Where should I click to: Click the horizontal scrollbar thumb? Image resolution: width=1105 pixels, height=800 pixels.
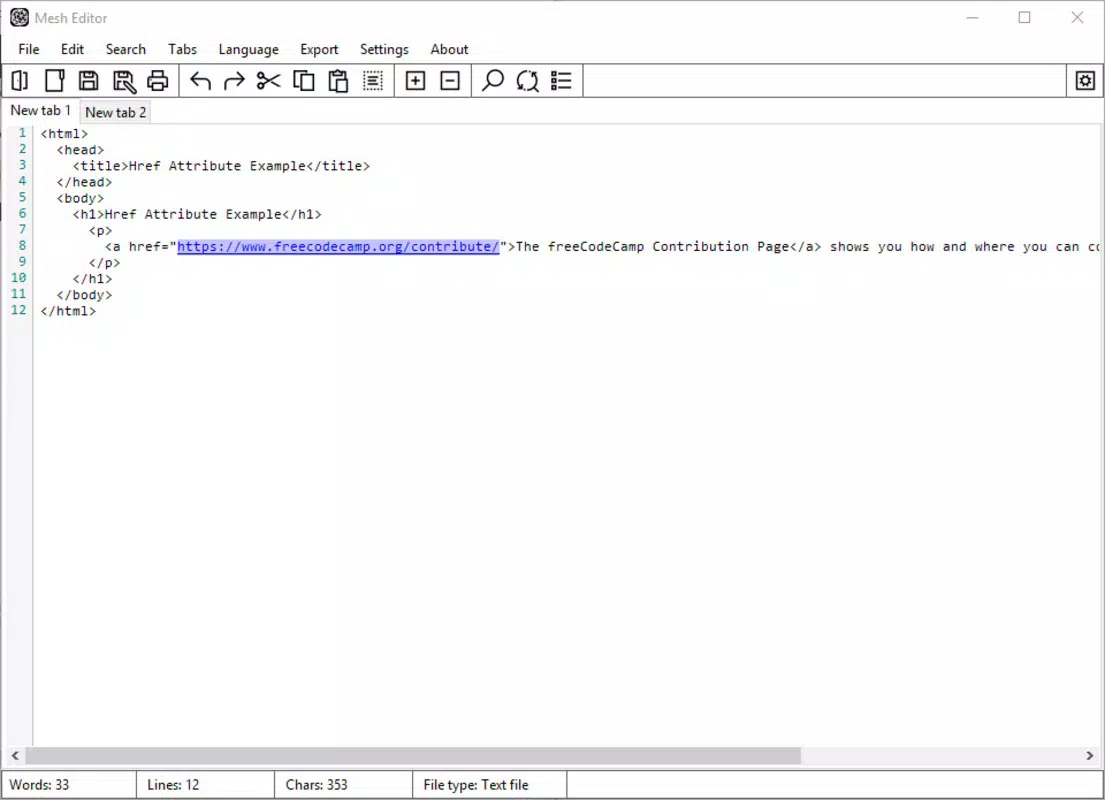point(413,756)
